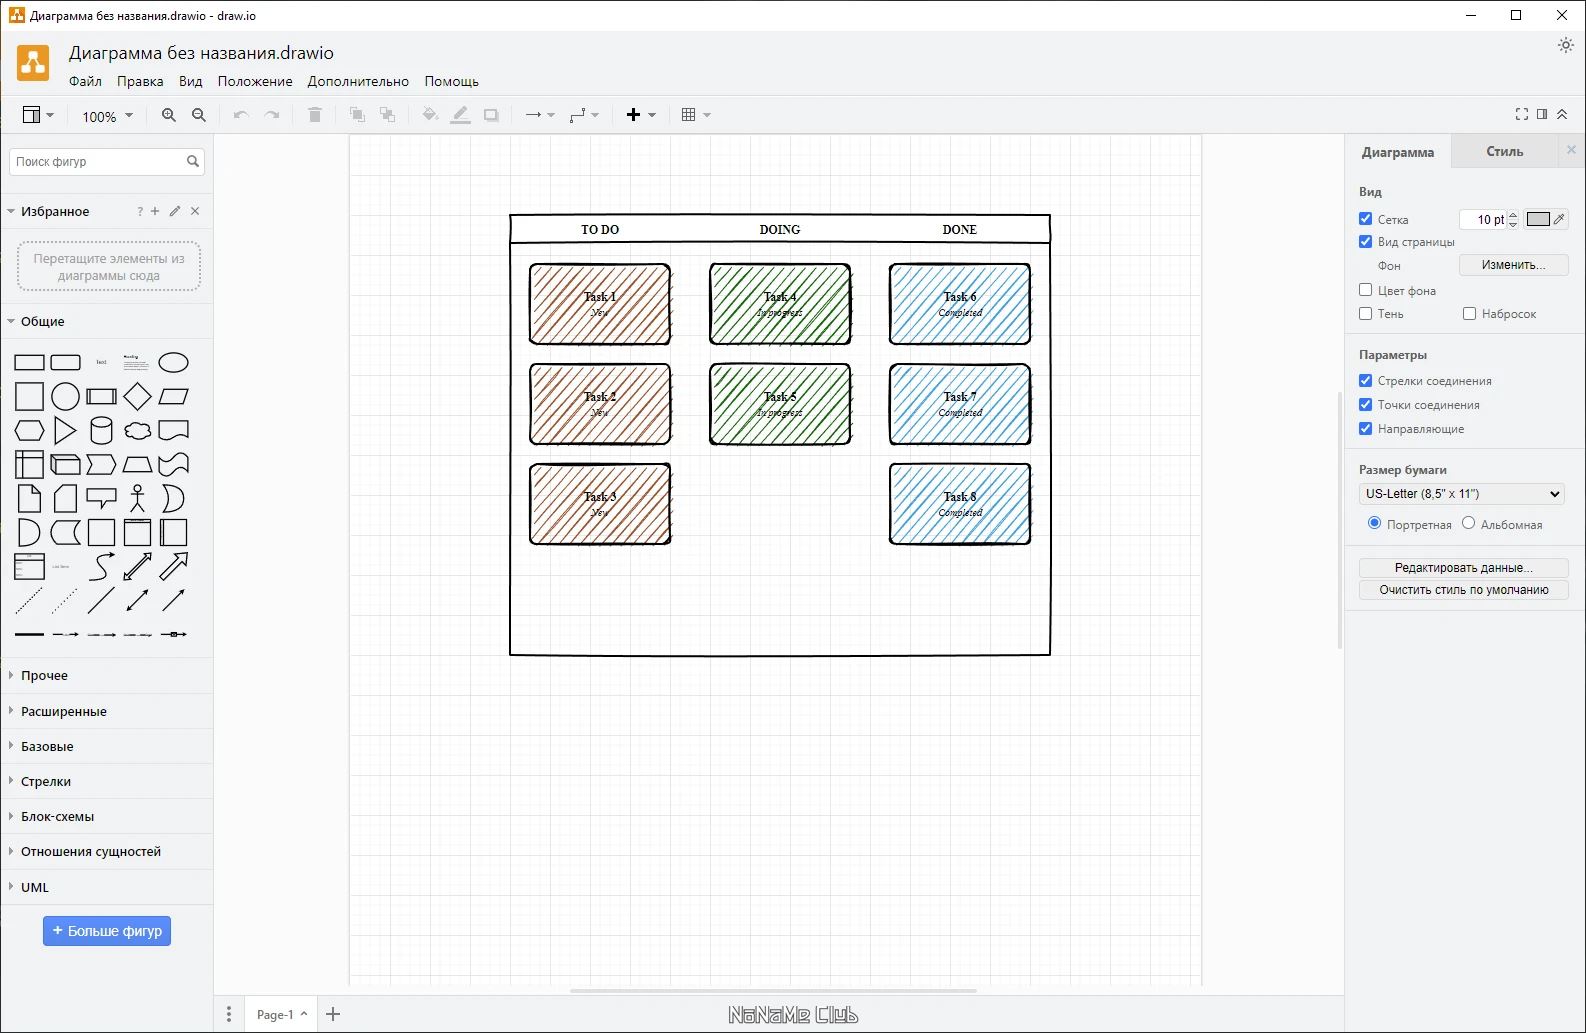Toggle fullscreen mode icon
This screenshot has height=1033, width=1586.
[1521, 115]
